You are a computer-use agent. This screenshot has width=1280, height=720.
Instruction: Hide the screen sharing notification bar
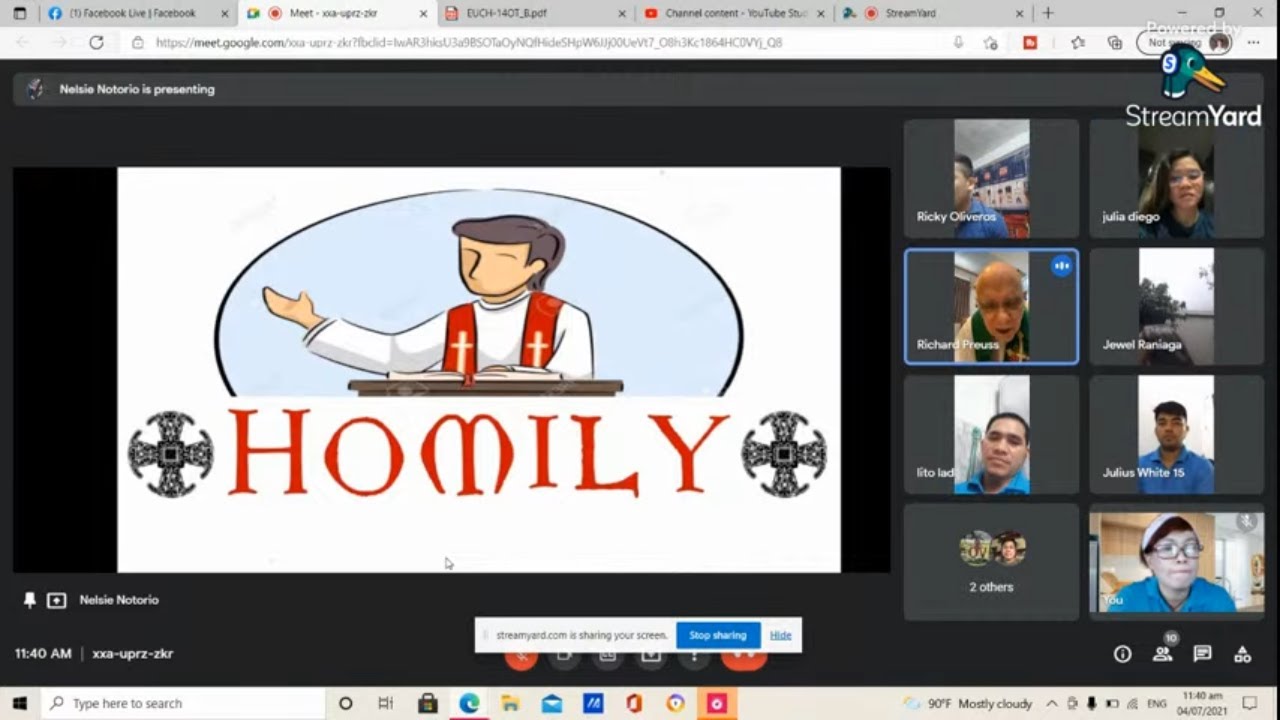click(x=780, y=635)
